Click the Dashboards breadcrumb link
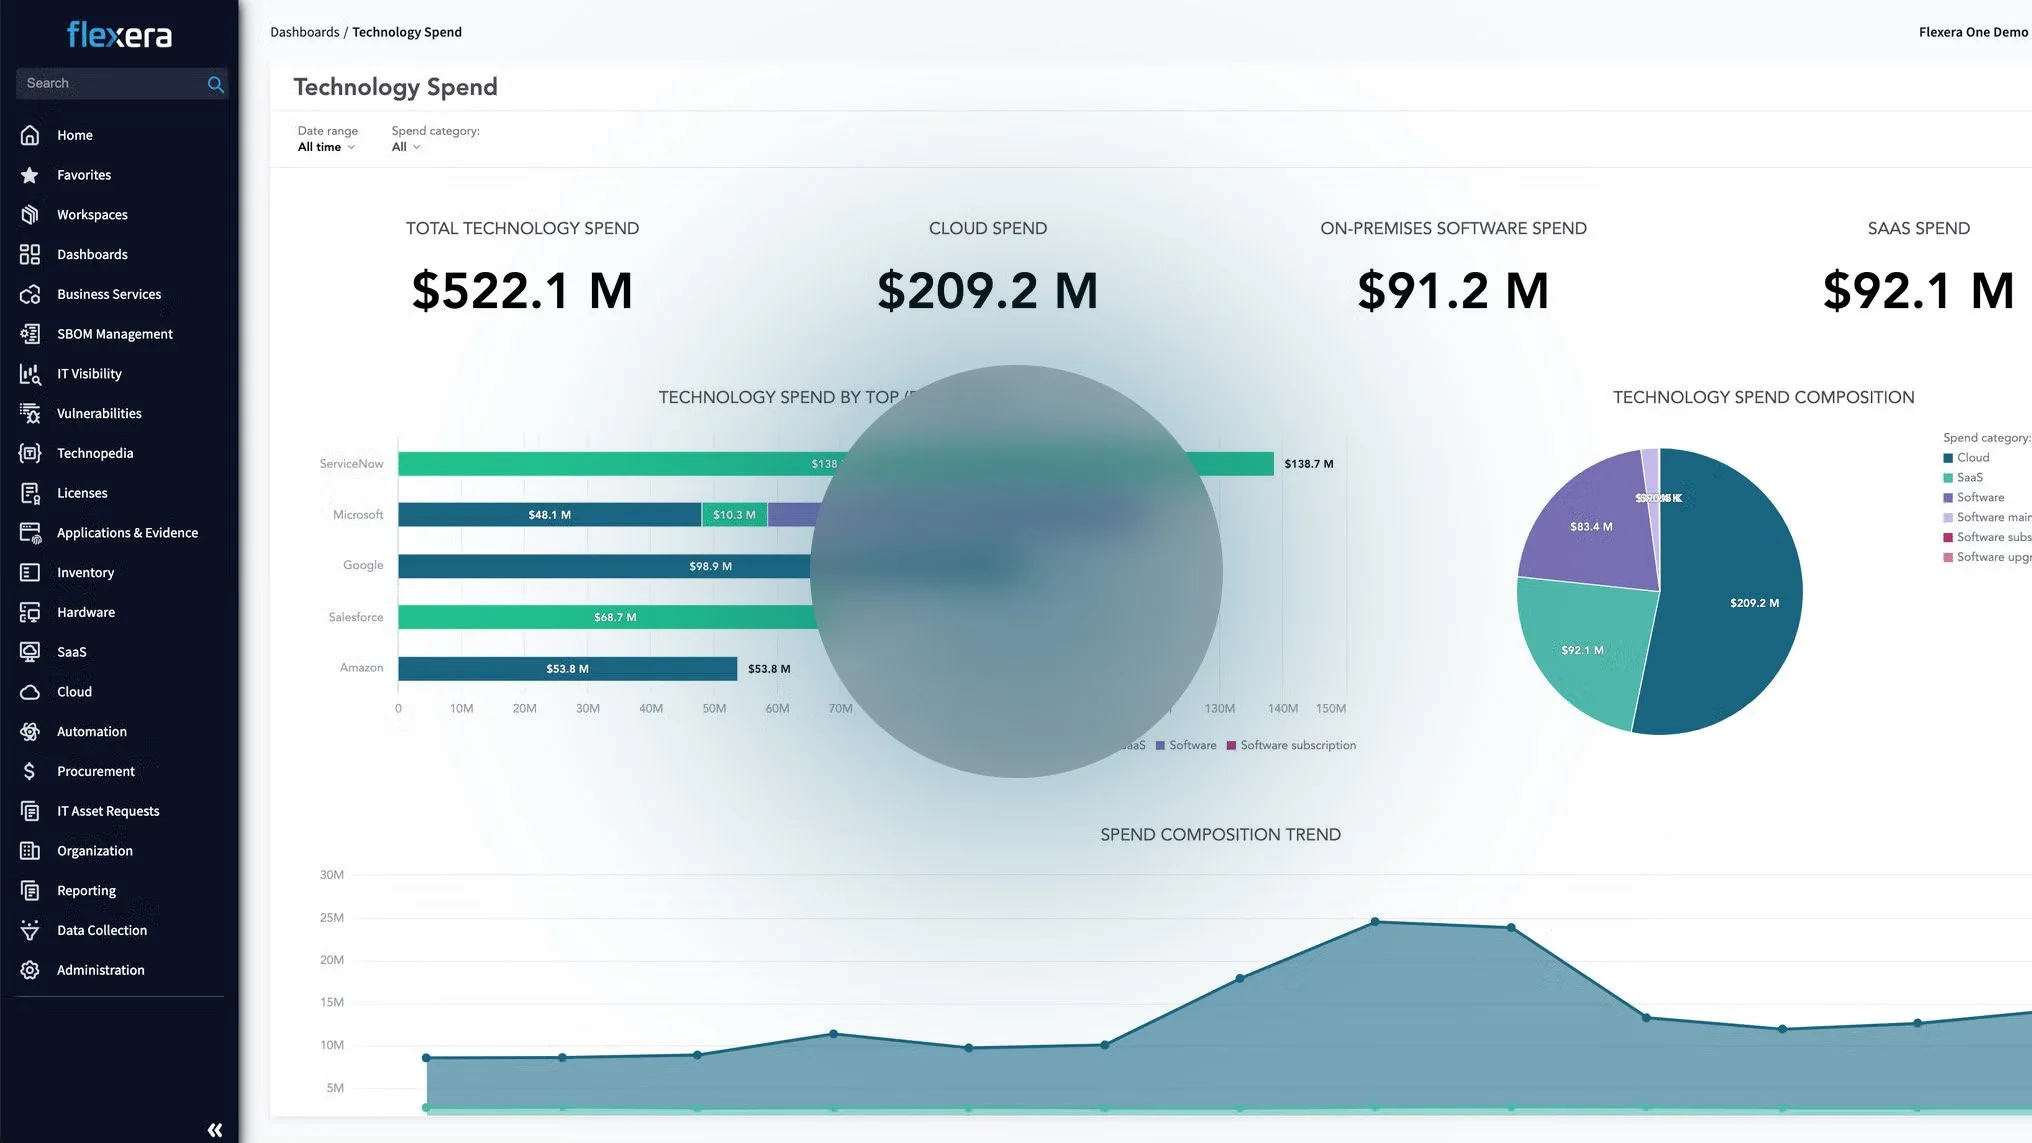Image resolution: width=2032 pixels, height=1143 pixels. 304,32
